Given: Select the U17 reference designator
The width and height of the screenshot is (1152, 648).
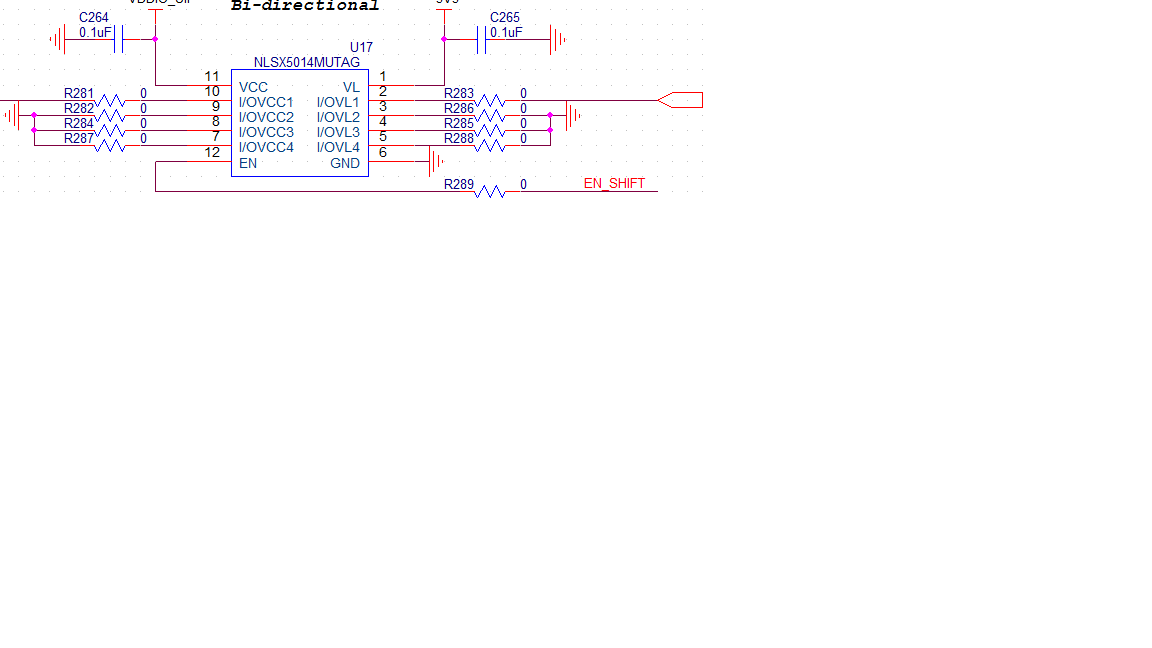Looking at the screenshot, I should click(x=361, y=47).
